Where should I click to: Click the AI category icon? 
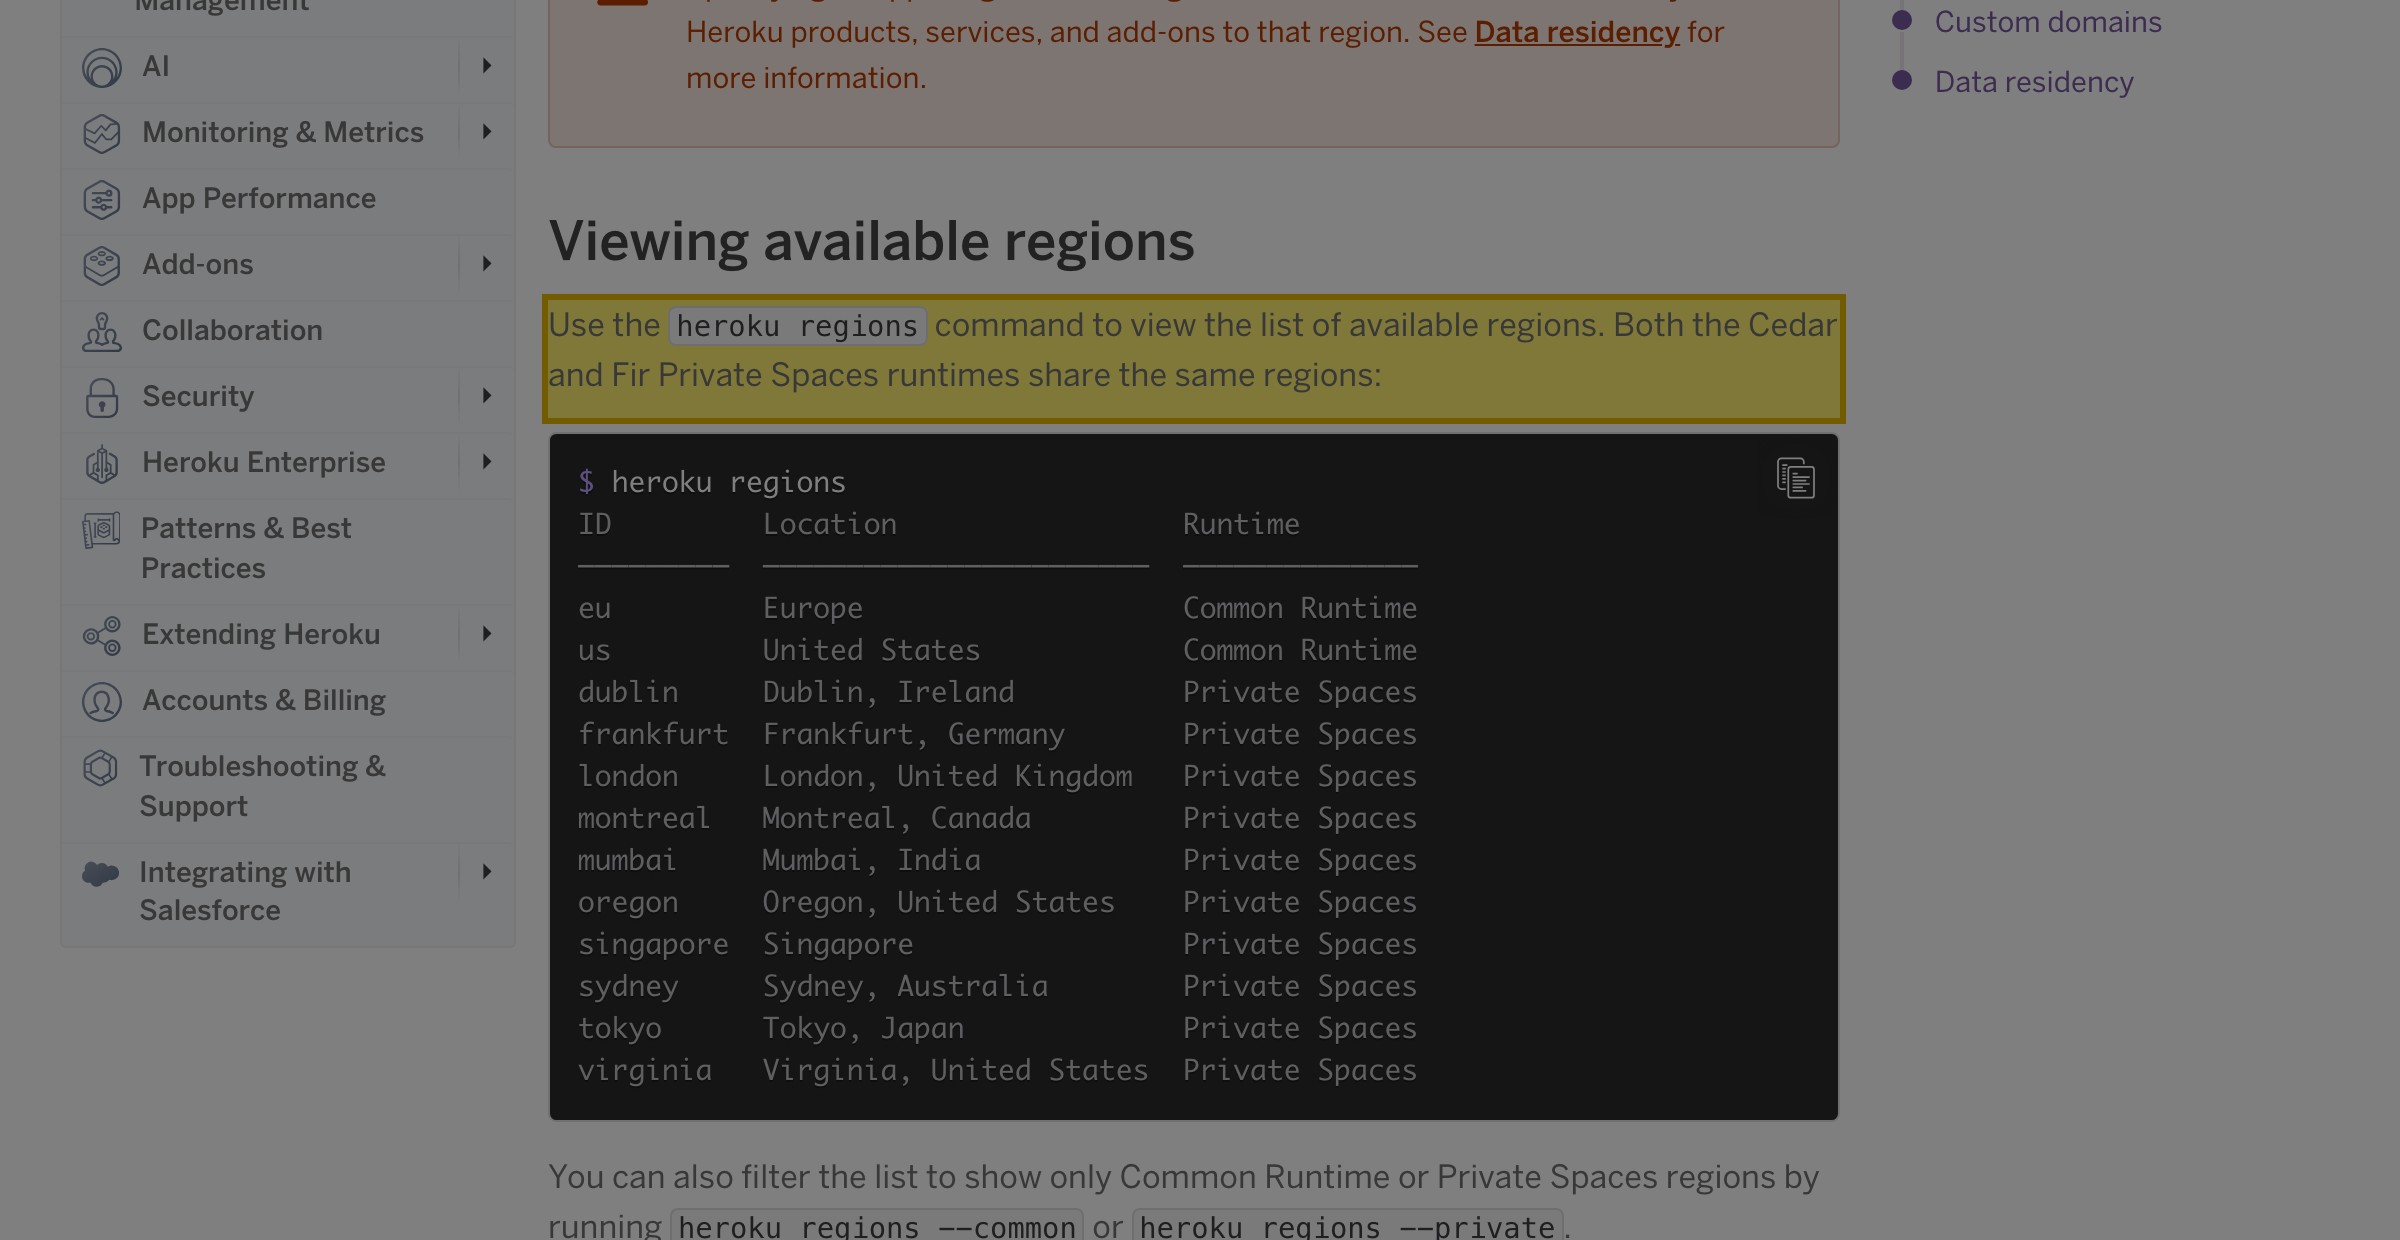pyautogui.click(x=102, y=67)
